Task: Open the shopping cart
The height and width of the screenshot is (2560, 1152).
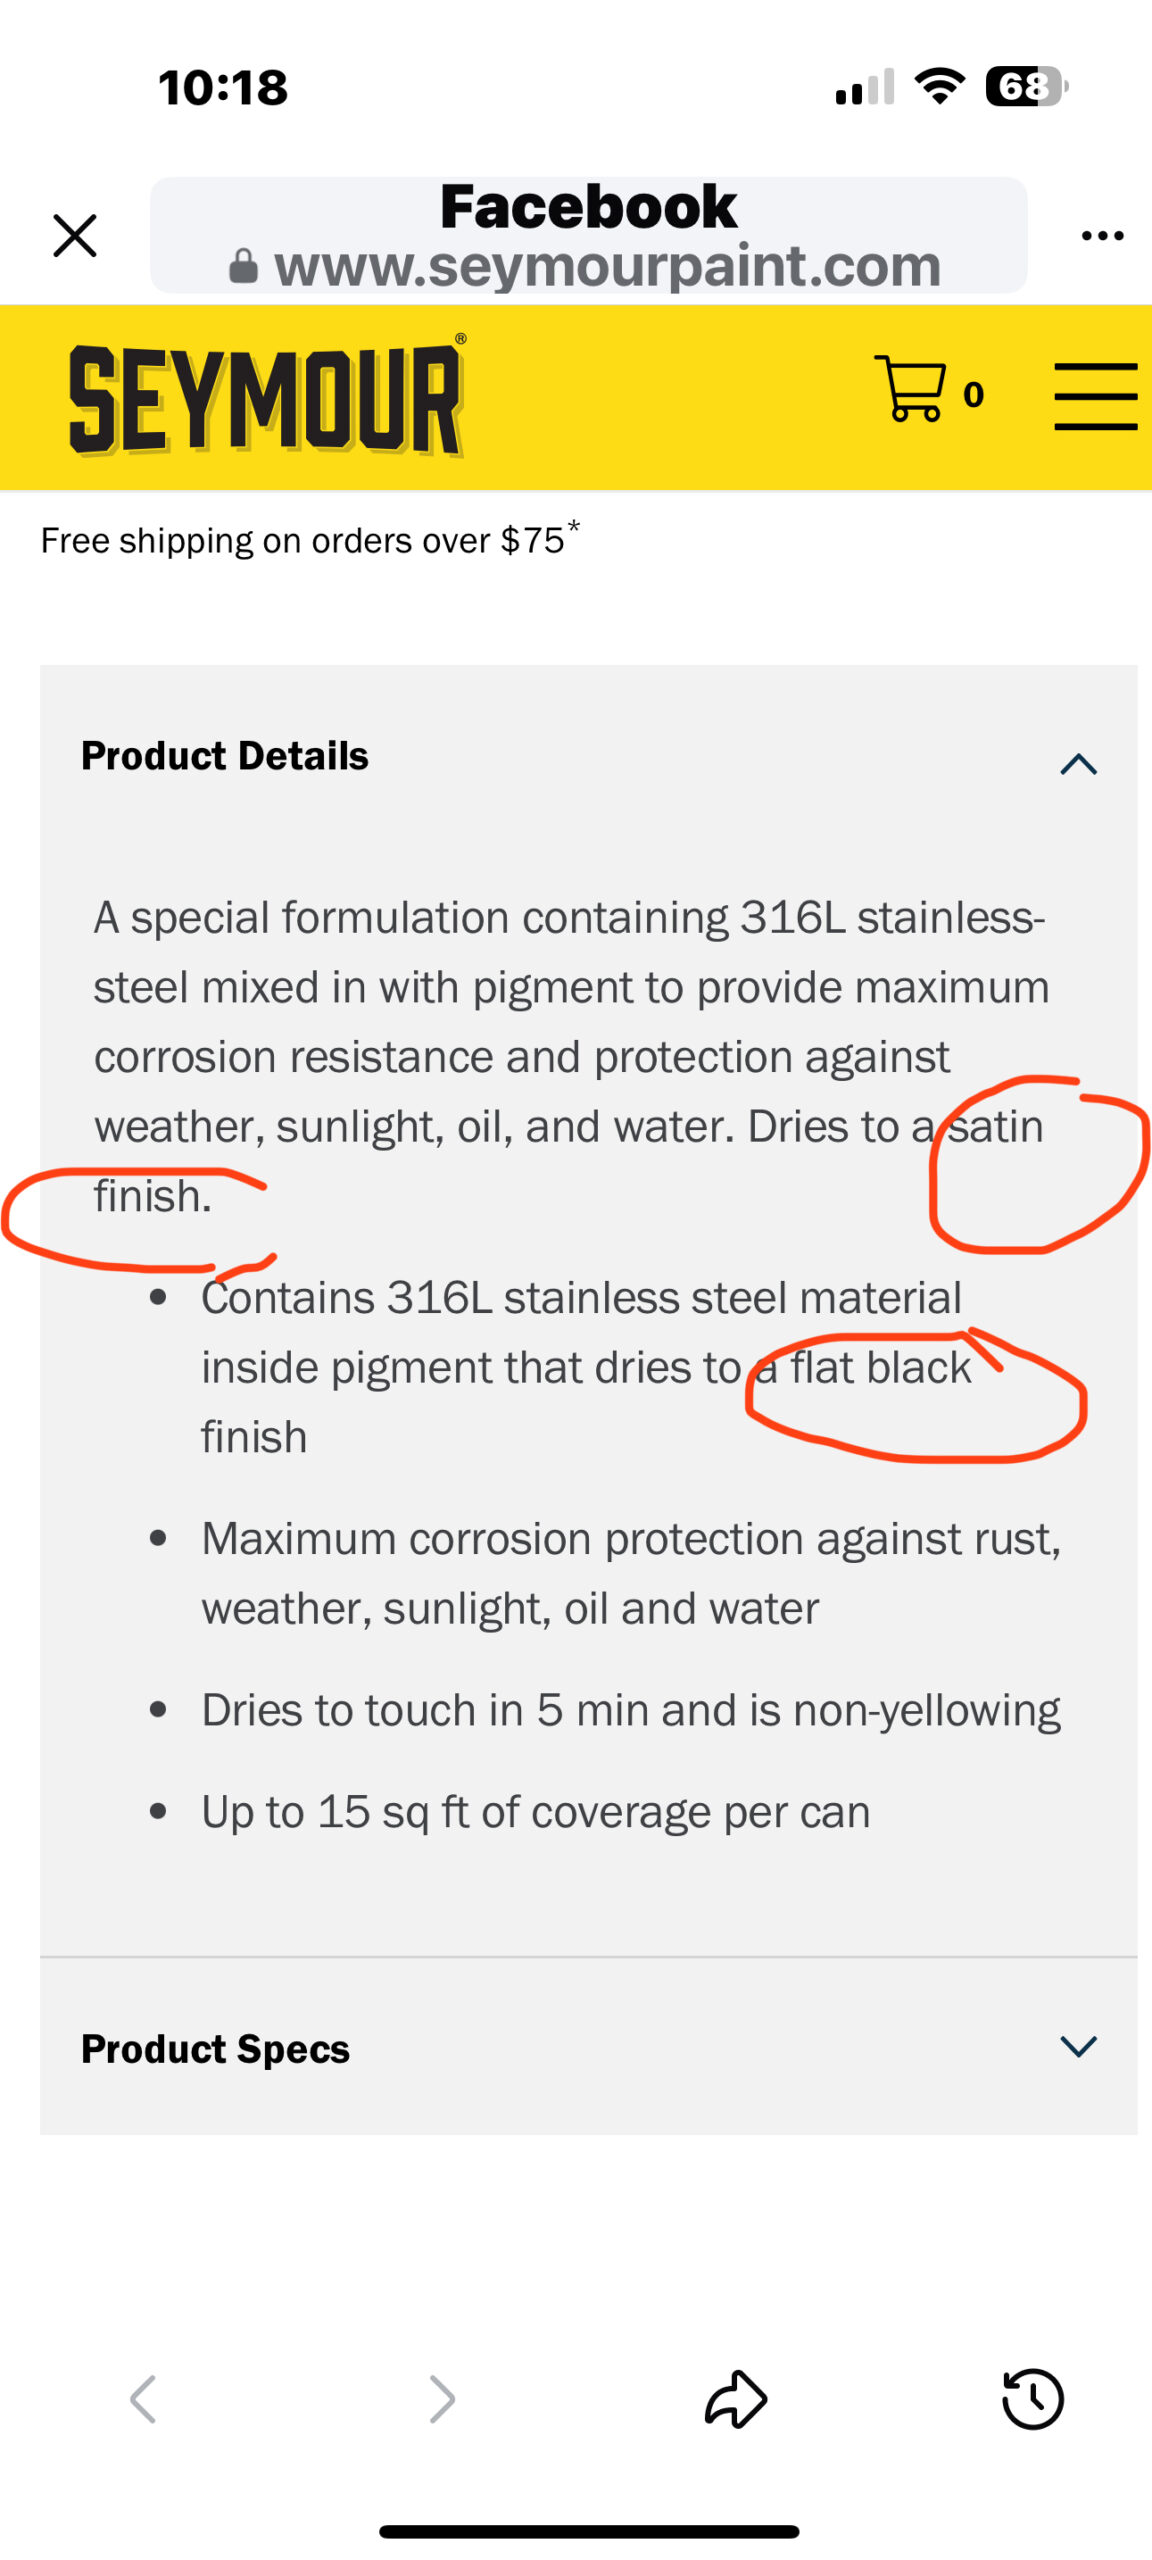Action: [909, 388]
